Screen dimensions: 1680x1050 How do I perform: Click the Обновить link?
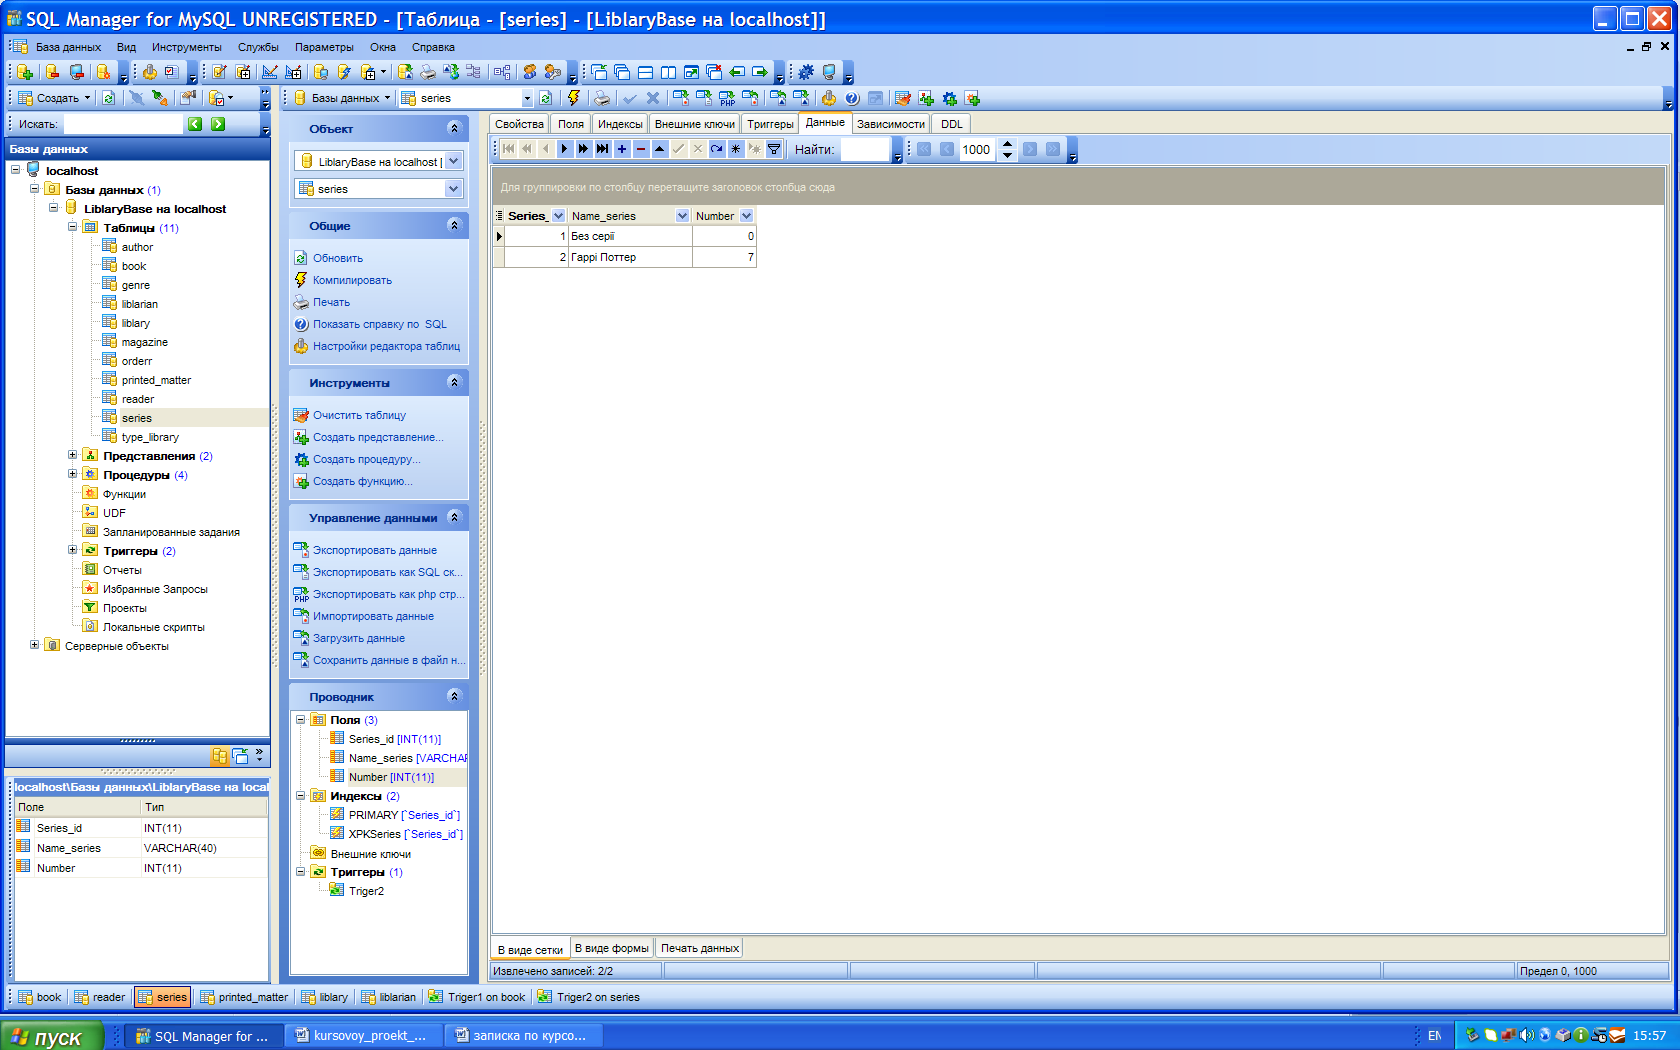tap(338, 258)
